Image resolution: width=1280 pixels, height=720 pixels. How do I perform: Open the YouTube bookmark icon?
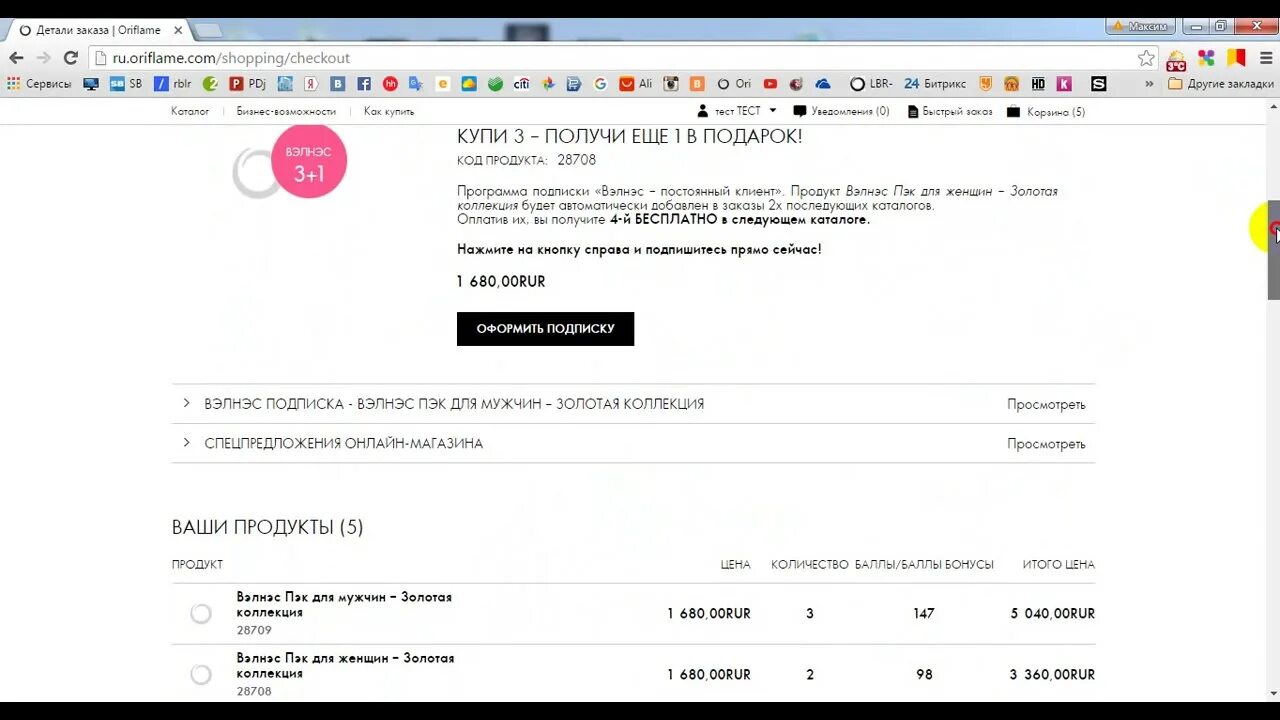coord(770,84)
